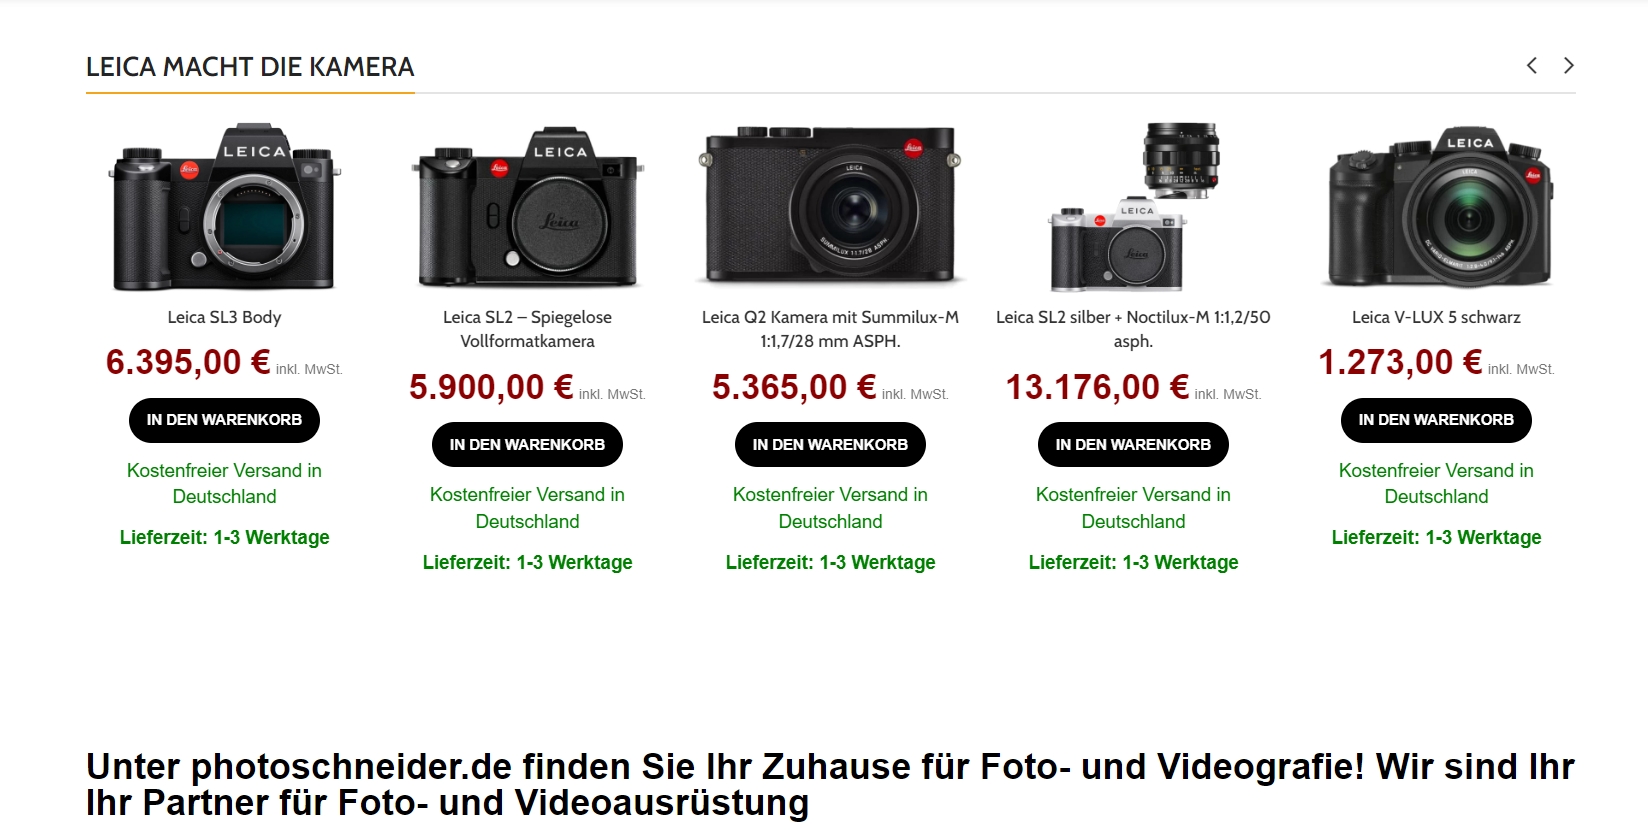
Task: Open Leica SL2 silber + Noctilux-M title link
Action: 1133,329
